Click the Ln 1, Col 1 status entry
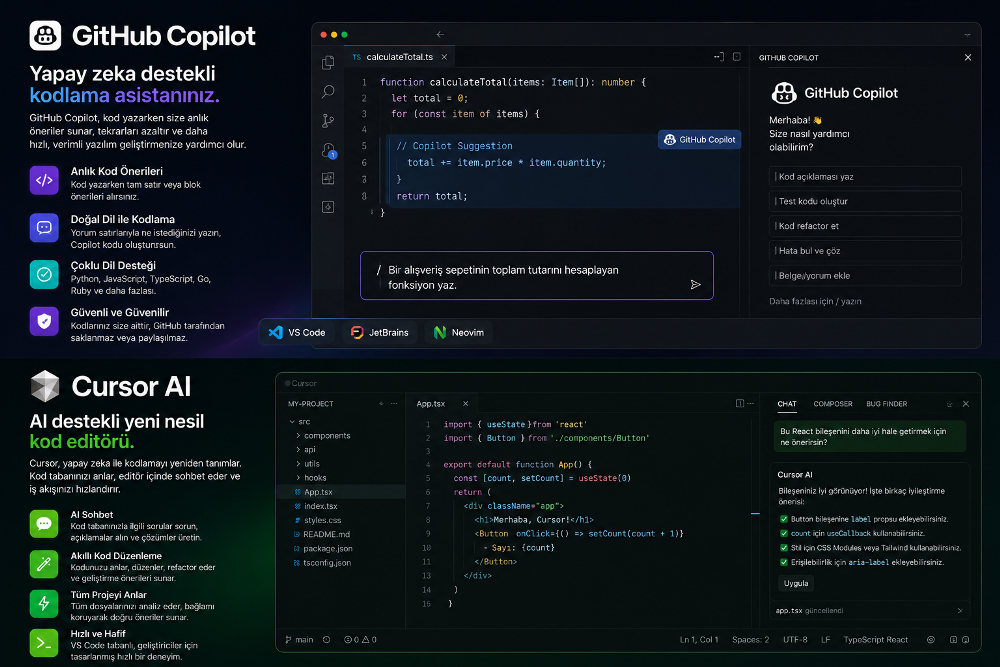1000x667 pixels. [699, 640]
